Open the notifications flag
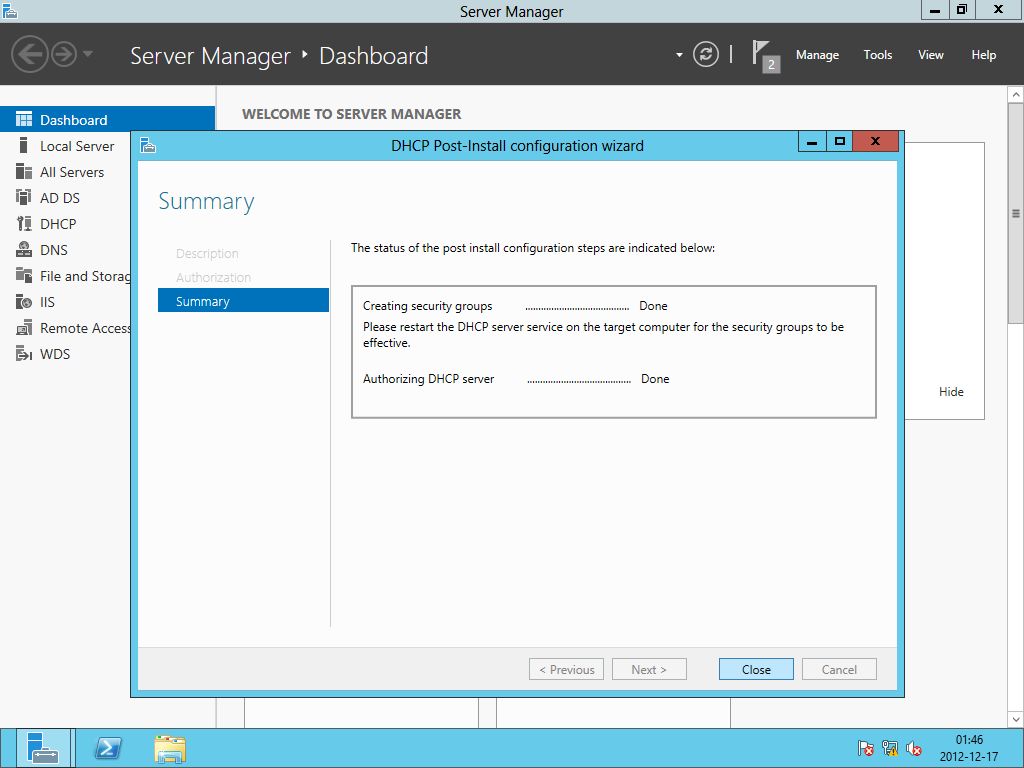Viewport: 1024px width, 768px height. tap(765, 56)
